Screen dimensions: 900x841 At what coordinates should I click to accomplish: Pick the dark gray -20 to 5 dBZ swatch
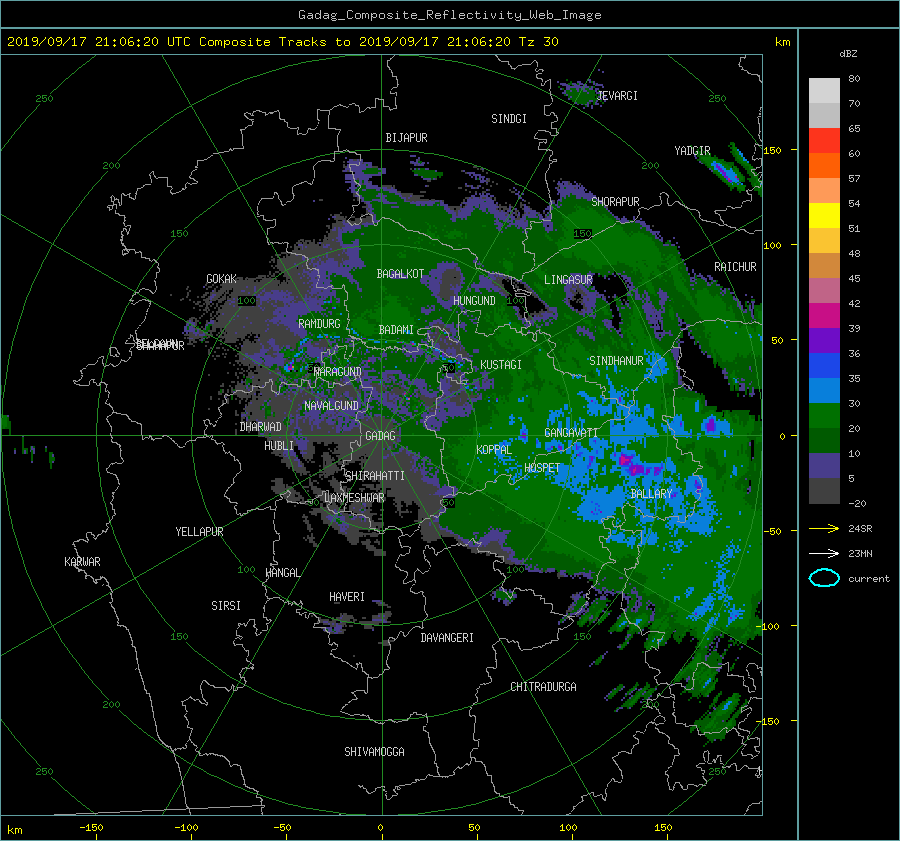(x=824, y=490)
